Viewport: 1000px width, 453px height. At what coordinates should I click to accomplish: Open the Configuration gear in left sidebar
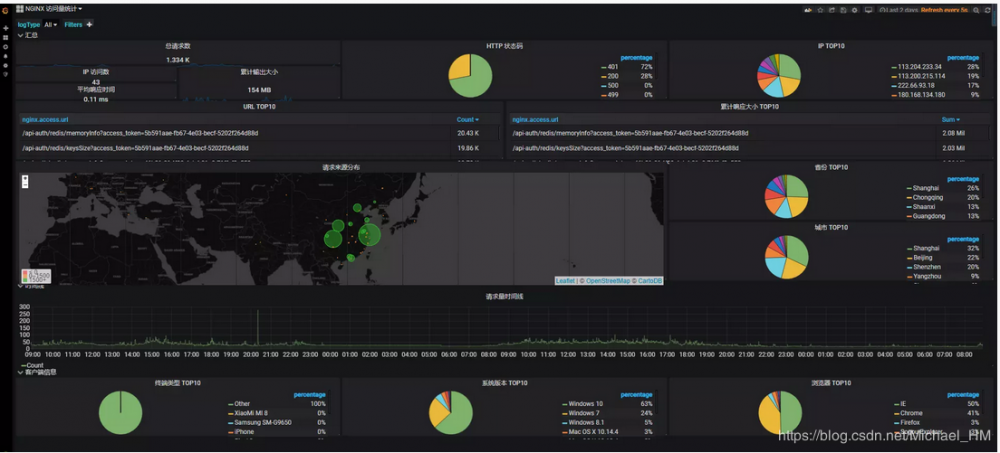6,65
